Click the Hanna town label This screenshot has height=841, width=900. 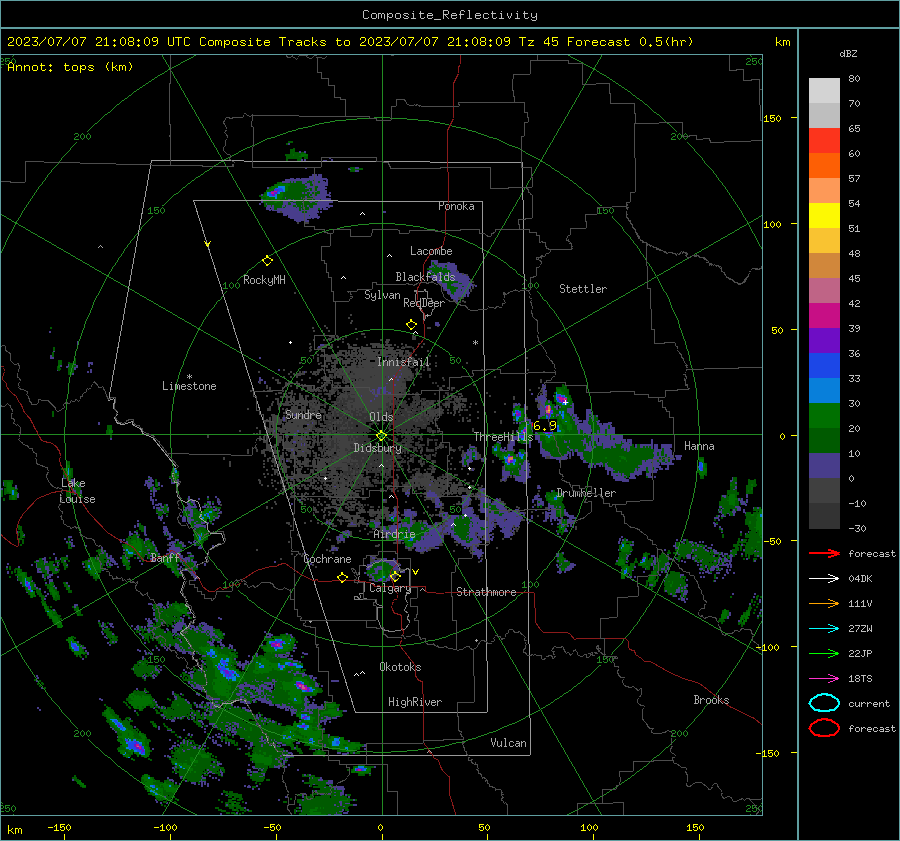point(699,446)
